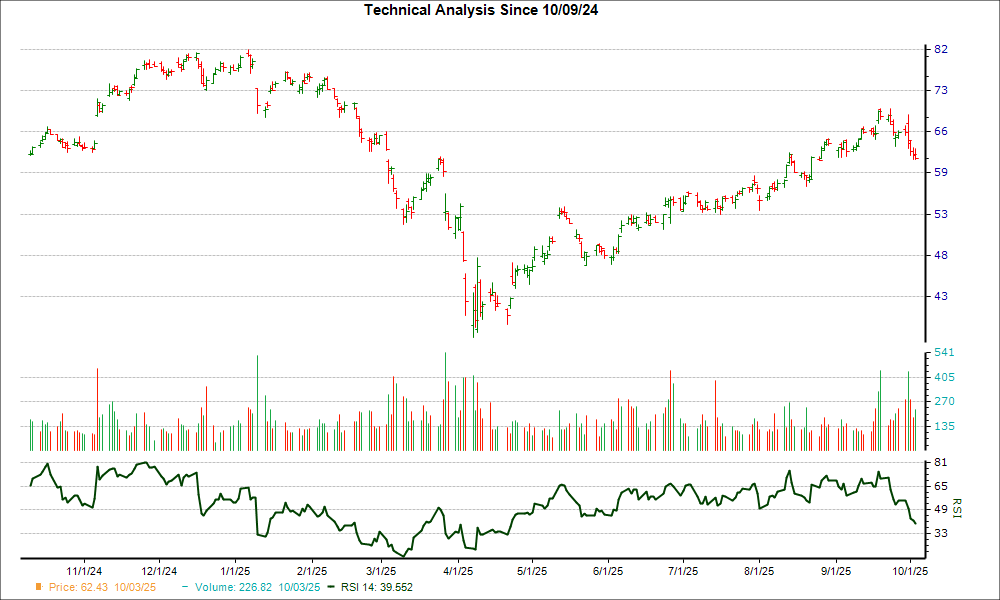Click the 7/1/25 date axis label
Viewport: 1000px width, 600px height.
click(x=683, y=572)
